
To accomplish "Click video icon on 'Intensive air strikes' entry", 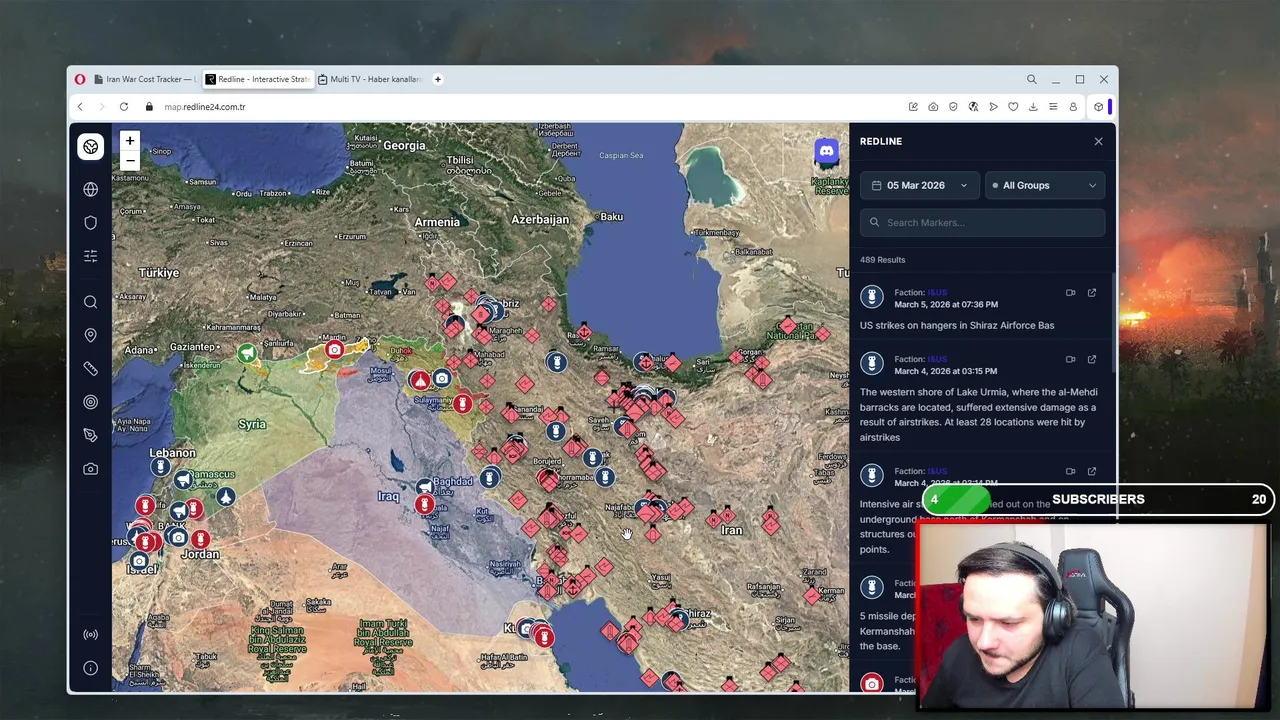I will click(1070, 471).
